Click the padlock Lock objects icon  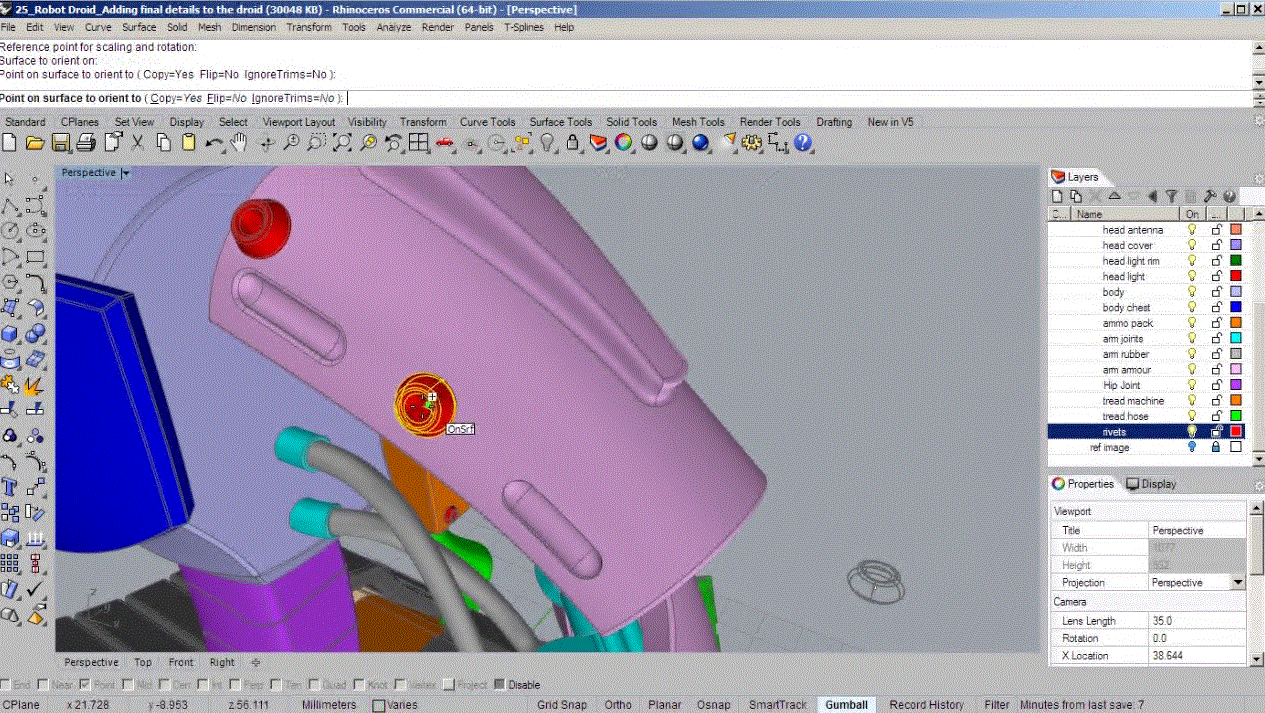coord(573,143)
